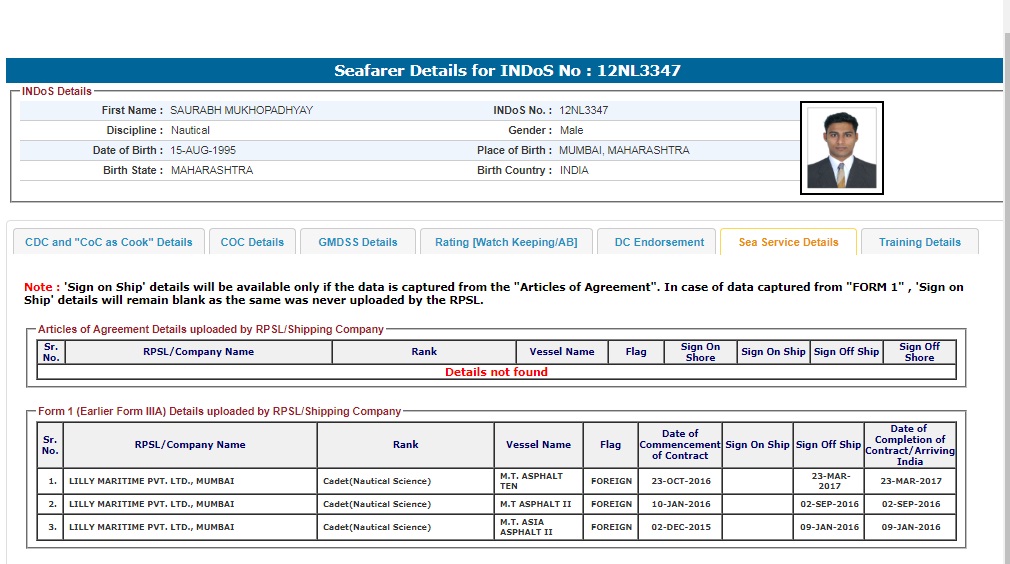Click the first name SAURABH MUKHOPADHYAY
This screenshot has width=1010, height=564.
(x=241, y=110)
